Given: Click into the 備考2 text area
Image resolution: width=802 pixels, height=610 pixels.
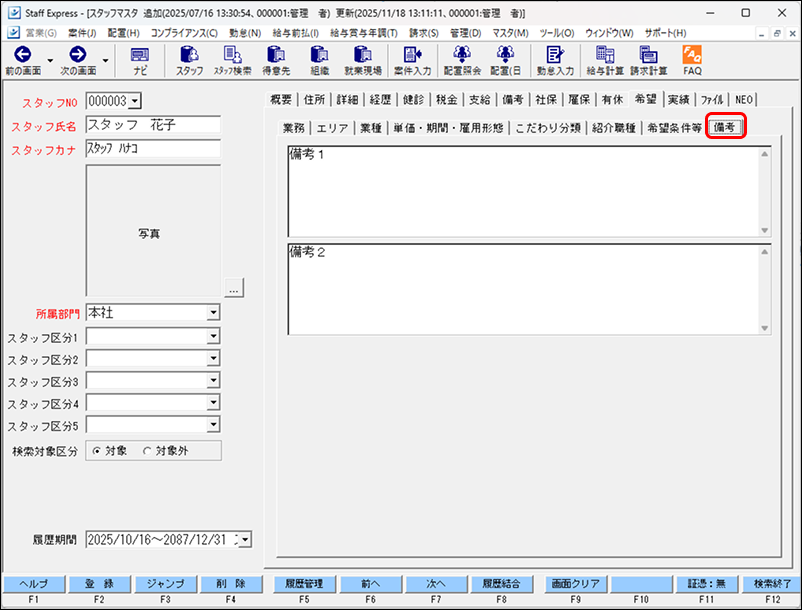Looking at the screenshot, I should tap(520, 290).
